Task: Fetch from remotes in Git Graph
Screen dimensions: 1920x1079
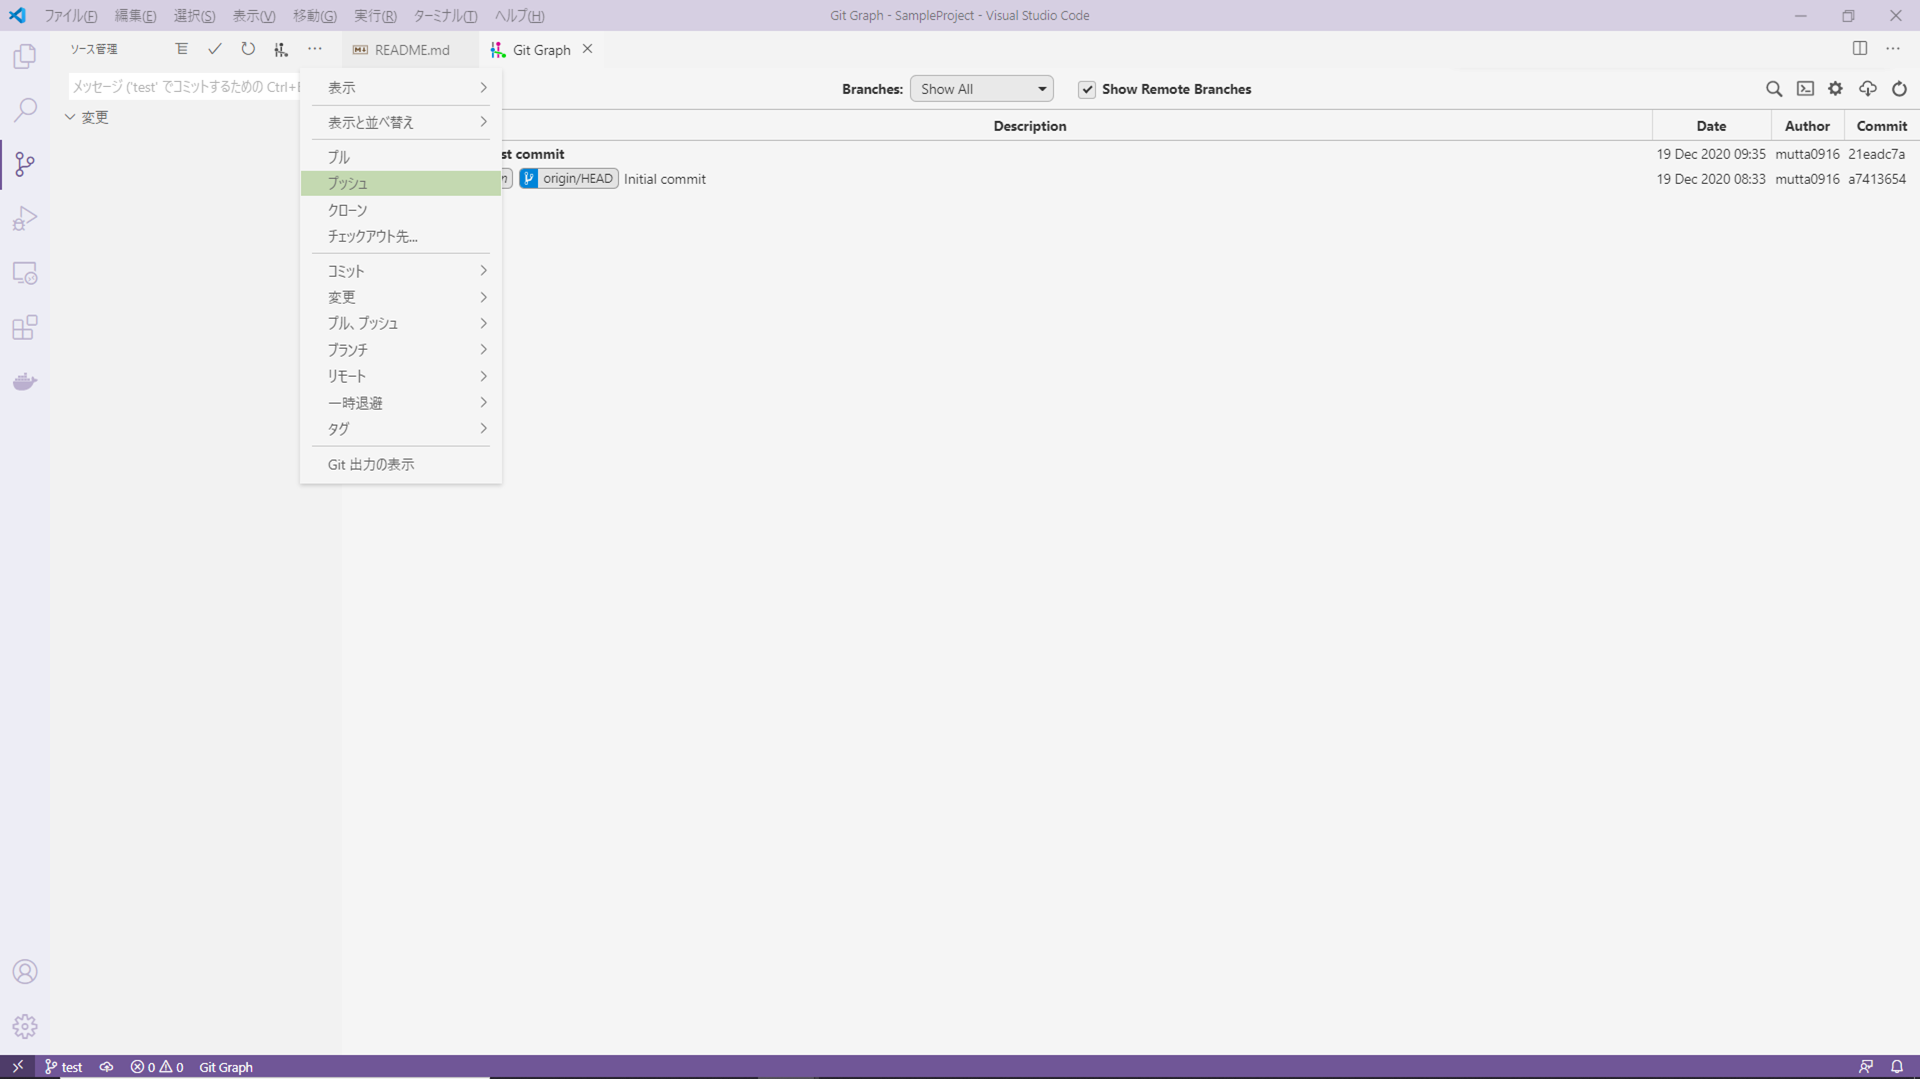Action: click(1868, 89)
